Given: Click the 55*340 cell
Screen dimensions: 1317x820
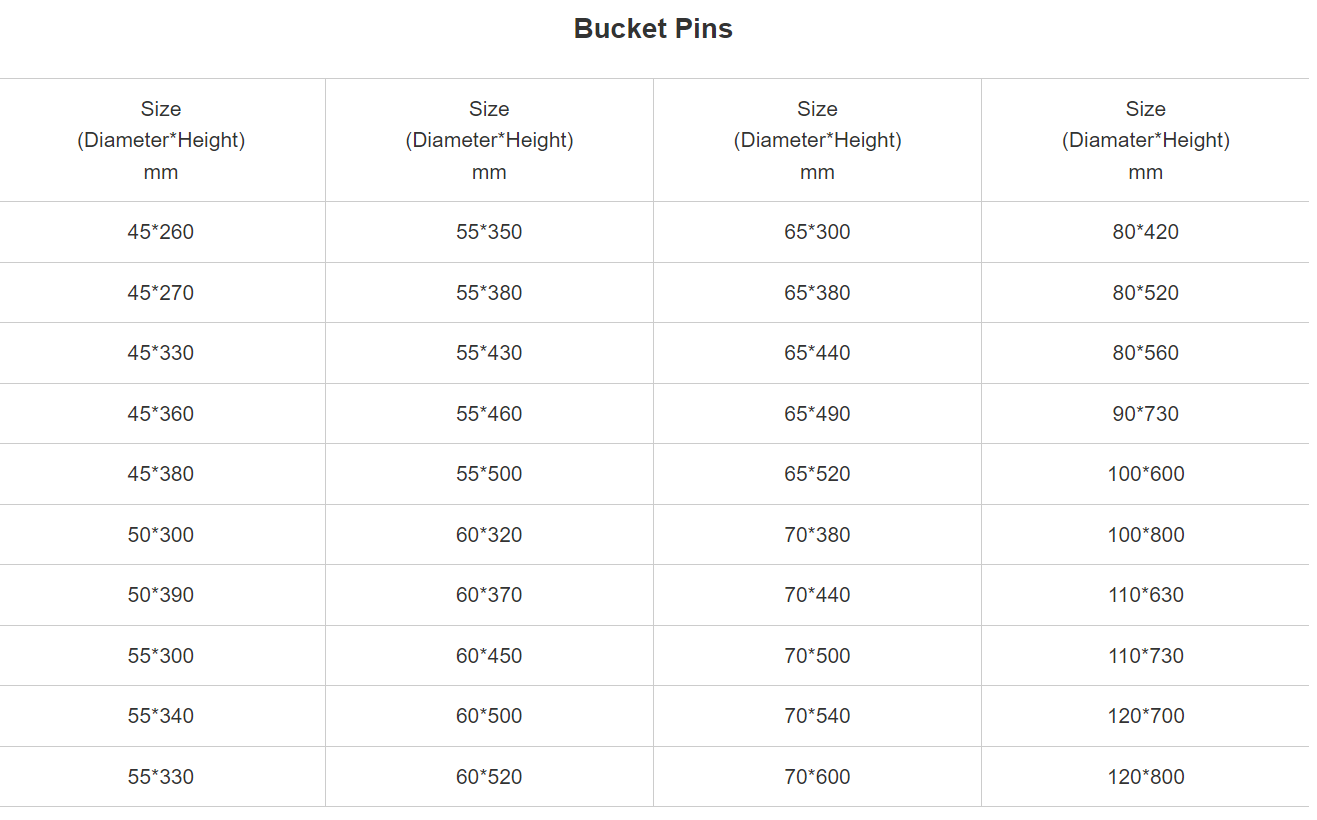Looking at the screenshot, I should pyautogui.click(x=161, y=716).
